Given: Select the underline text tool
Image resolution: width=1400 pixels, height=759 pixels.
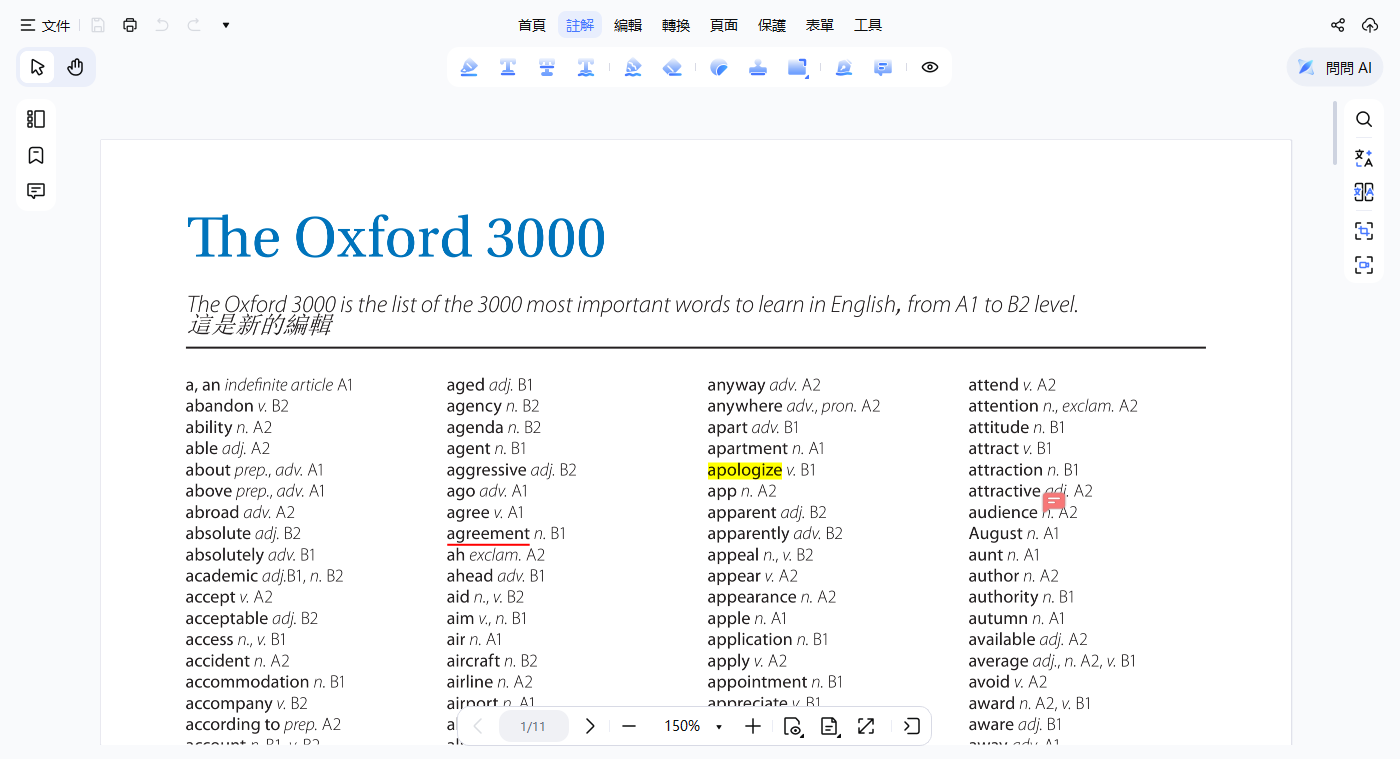Looking at the screenshot, I should click(x=508, y=67).
